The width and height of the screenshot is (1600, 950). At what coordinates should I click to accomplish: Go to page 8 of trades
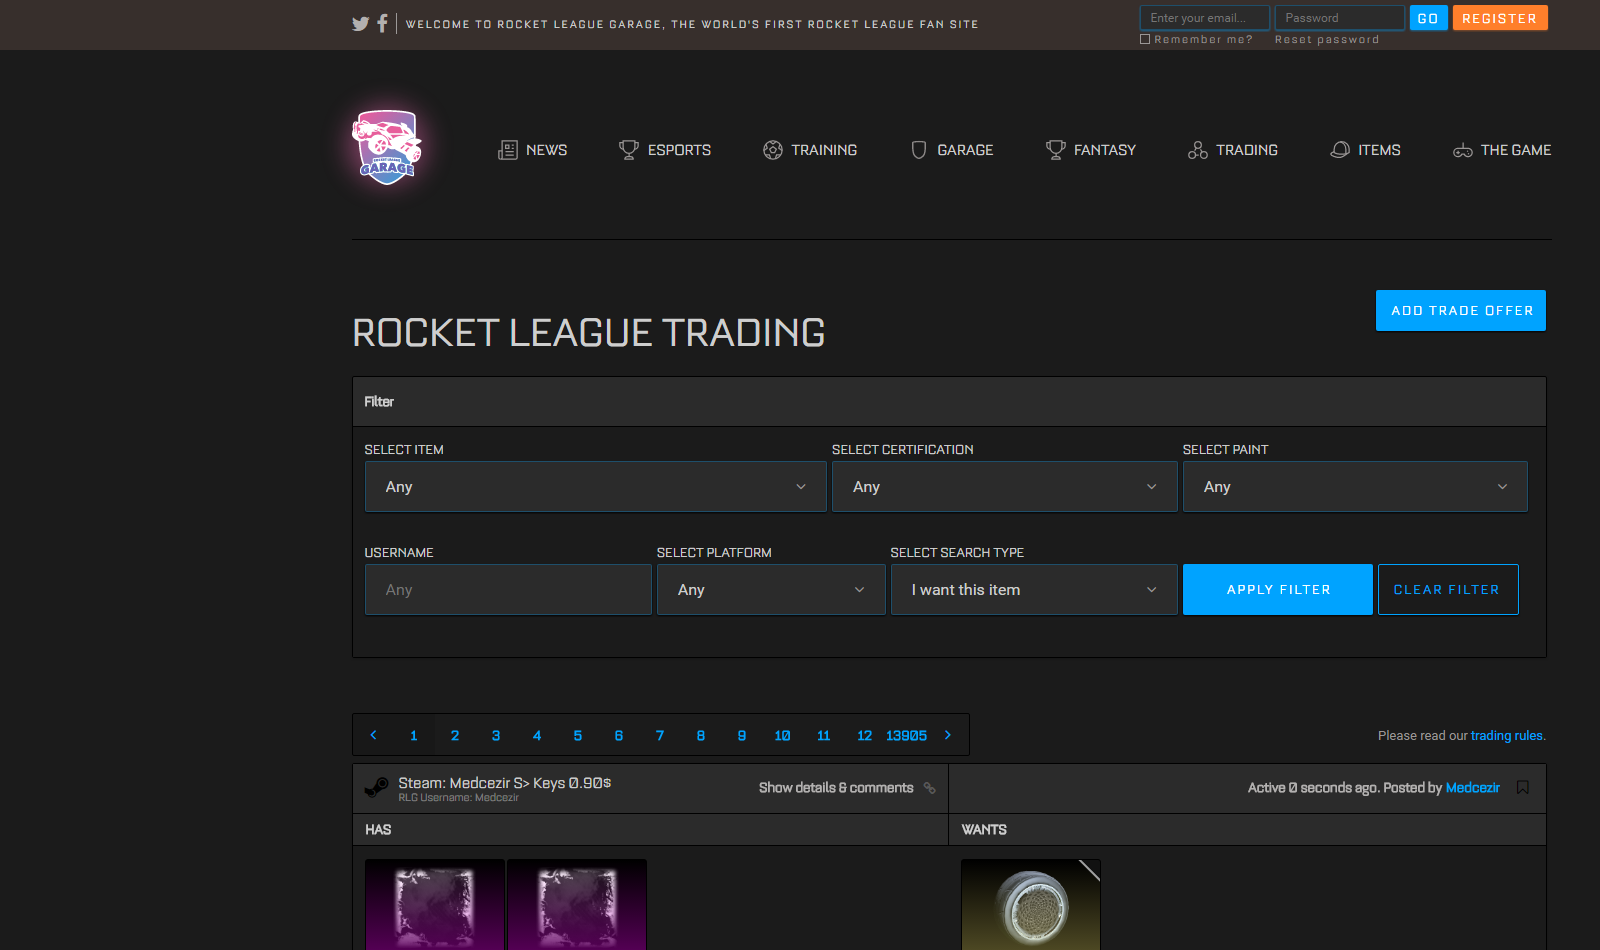tap(701, 735)
